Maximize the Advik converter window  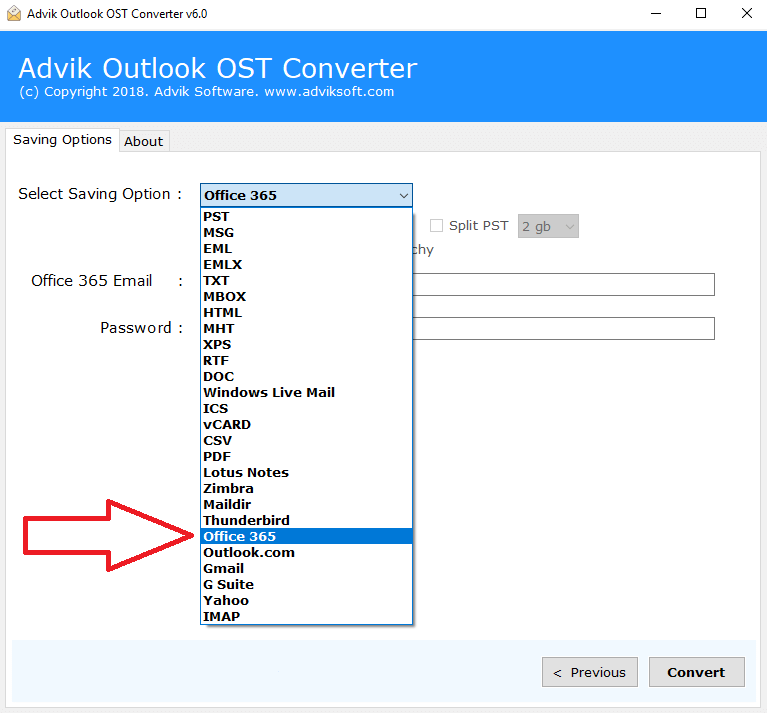coord(701,13)
